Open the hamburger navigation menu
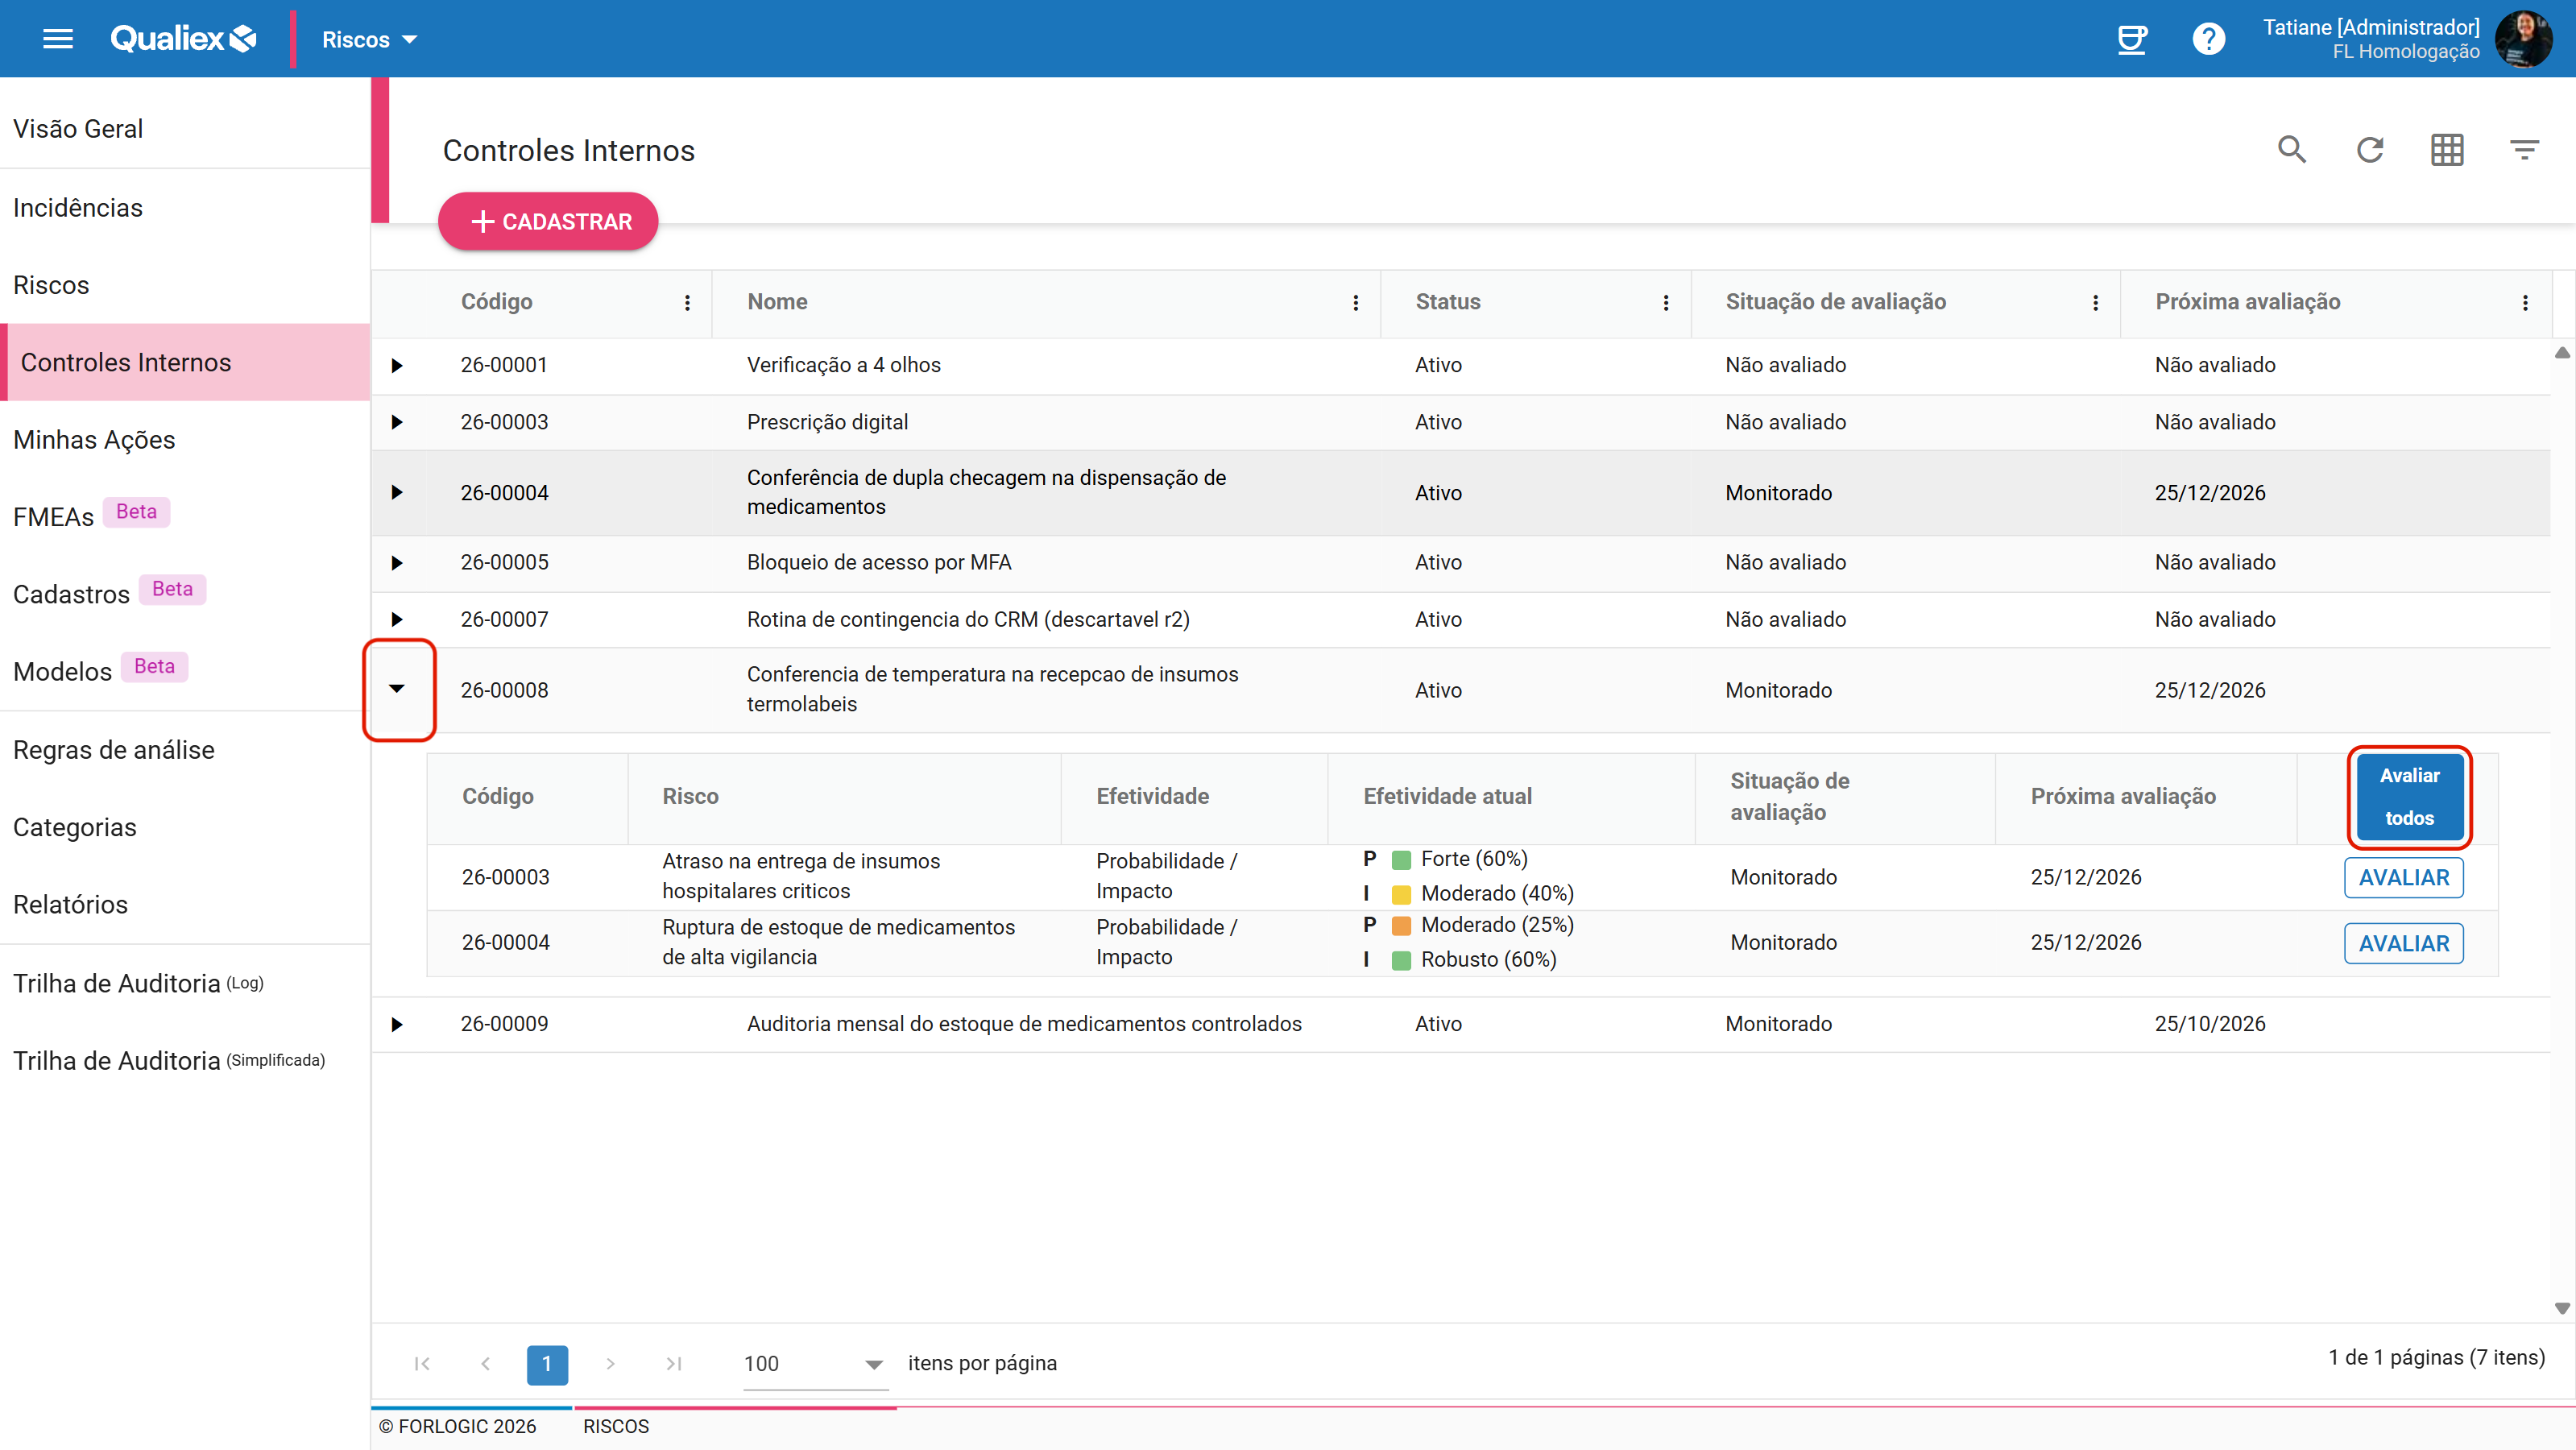The width and height of the screenshot is (2576, 1450). [58, 39]
